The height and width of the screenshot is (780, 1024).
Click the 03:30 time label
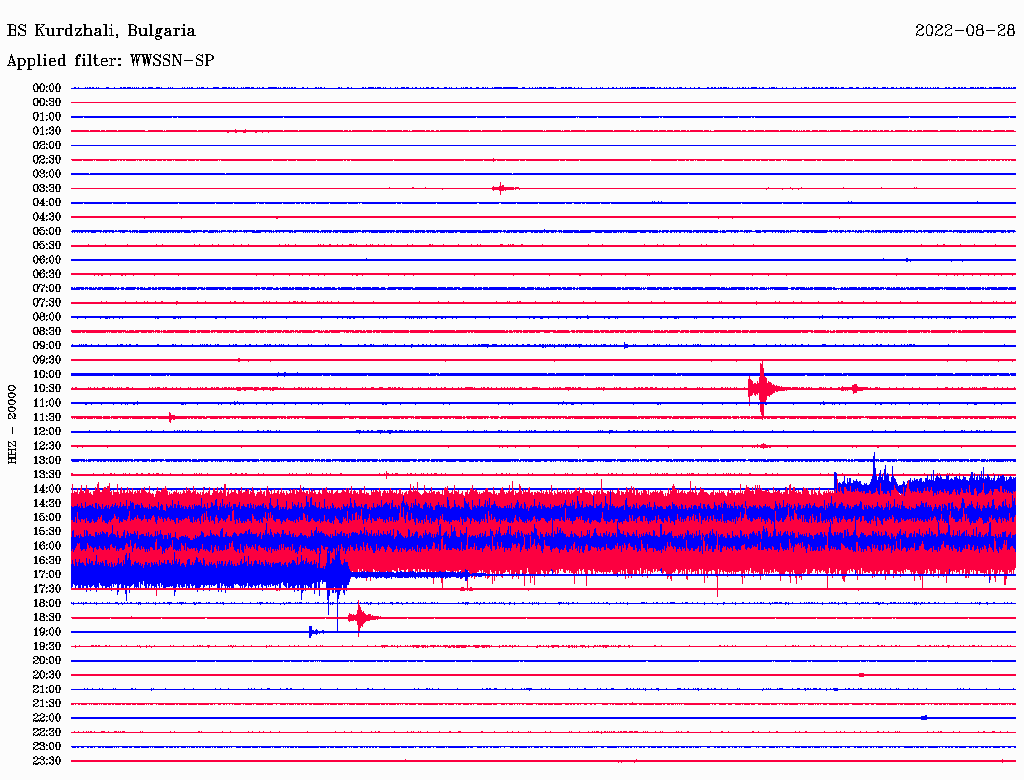pos(47,188)
